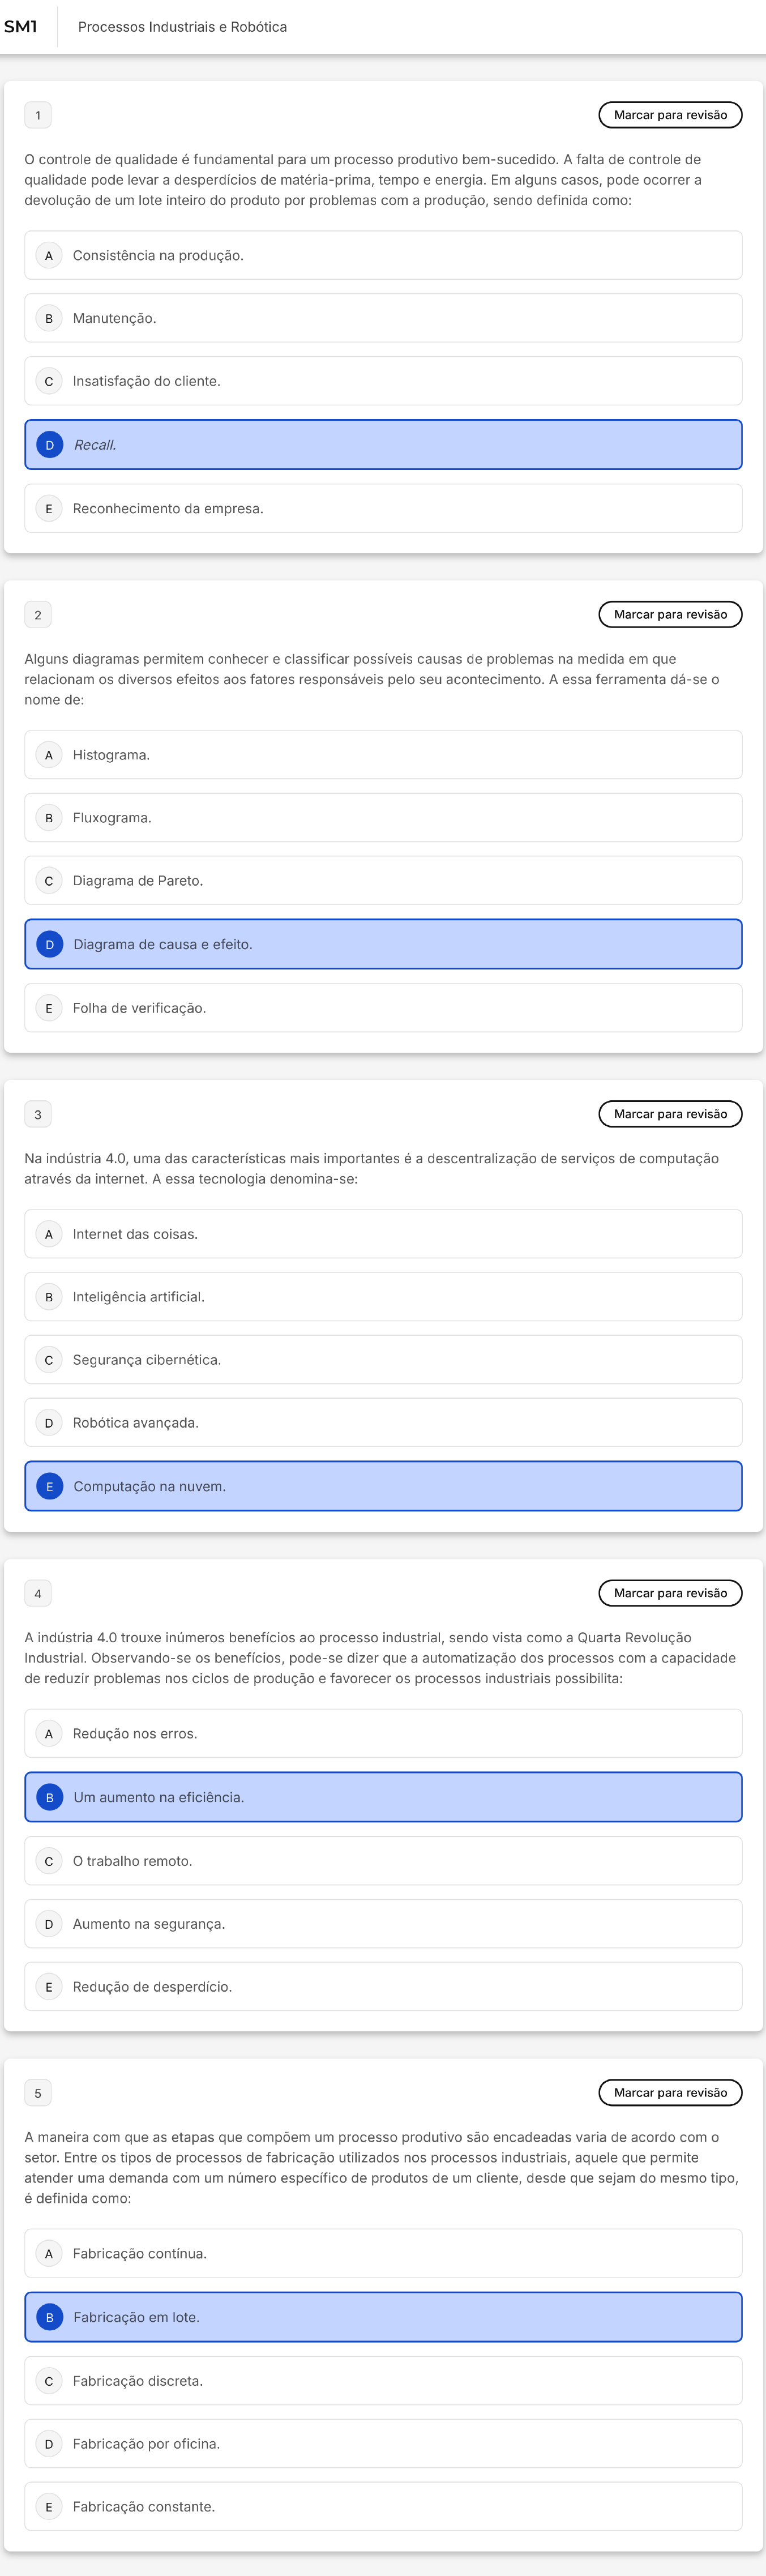Screen dimensions: 766x2576
Task: Click the SM1 logo in header
Action: (x=21, y=27)
